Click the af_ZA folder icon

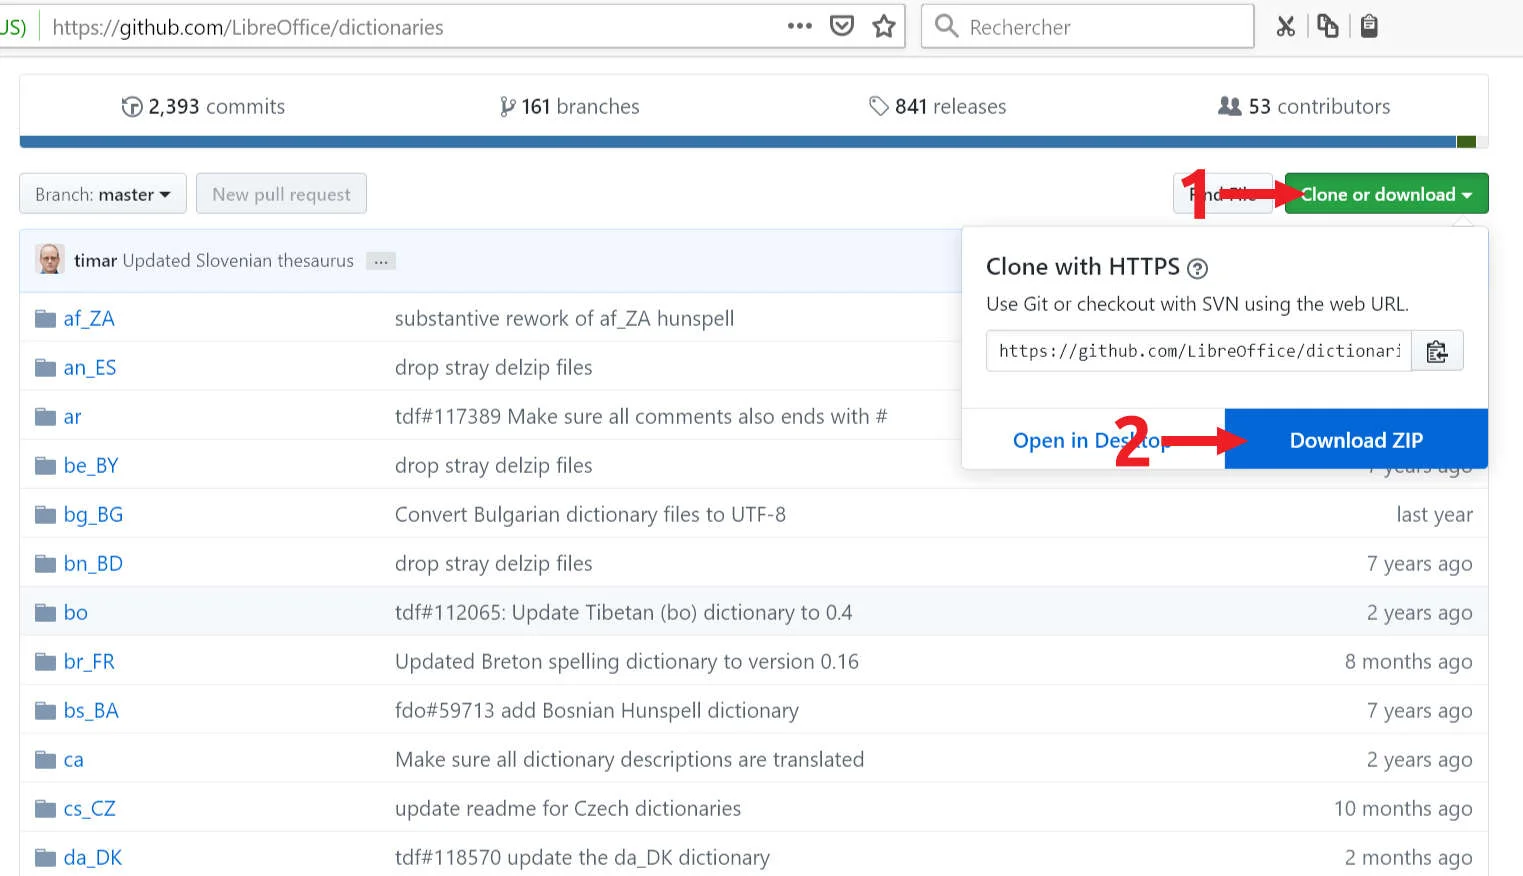(x=45, y=319)
